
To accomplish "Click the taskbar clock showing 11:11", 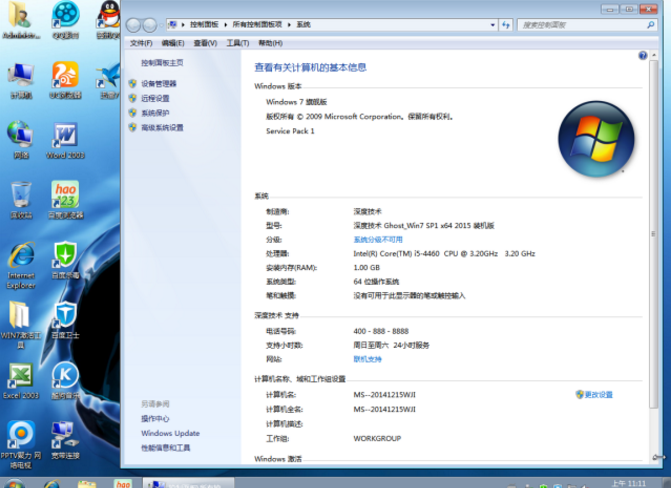I will (x=628, y=483).
